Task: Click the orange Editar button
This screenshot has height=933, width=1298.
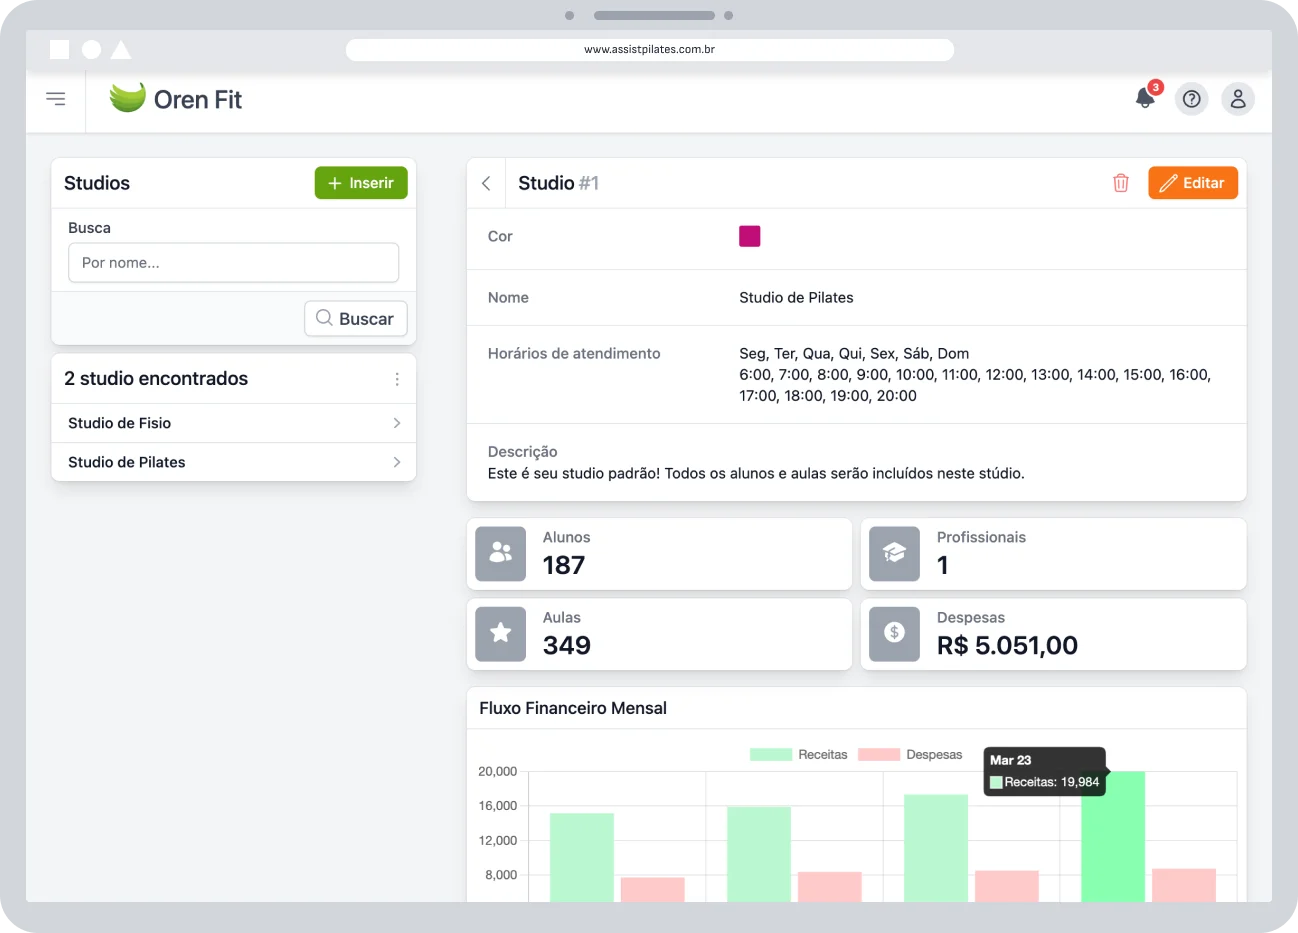Action: (1193, 183)
